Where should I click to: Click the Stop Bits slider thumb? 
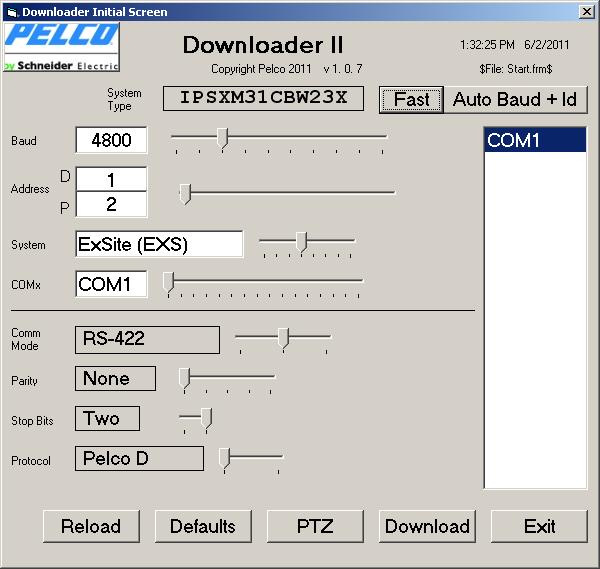click(206, 418)
